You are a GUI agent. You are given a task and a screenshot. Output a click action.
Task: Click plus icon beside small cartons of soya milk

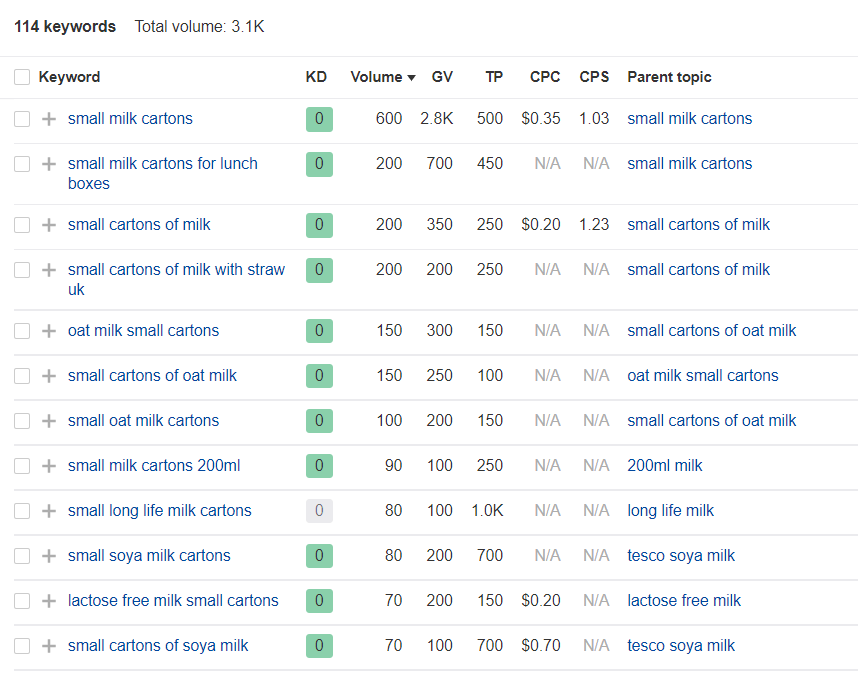(x=49, y=646)
